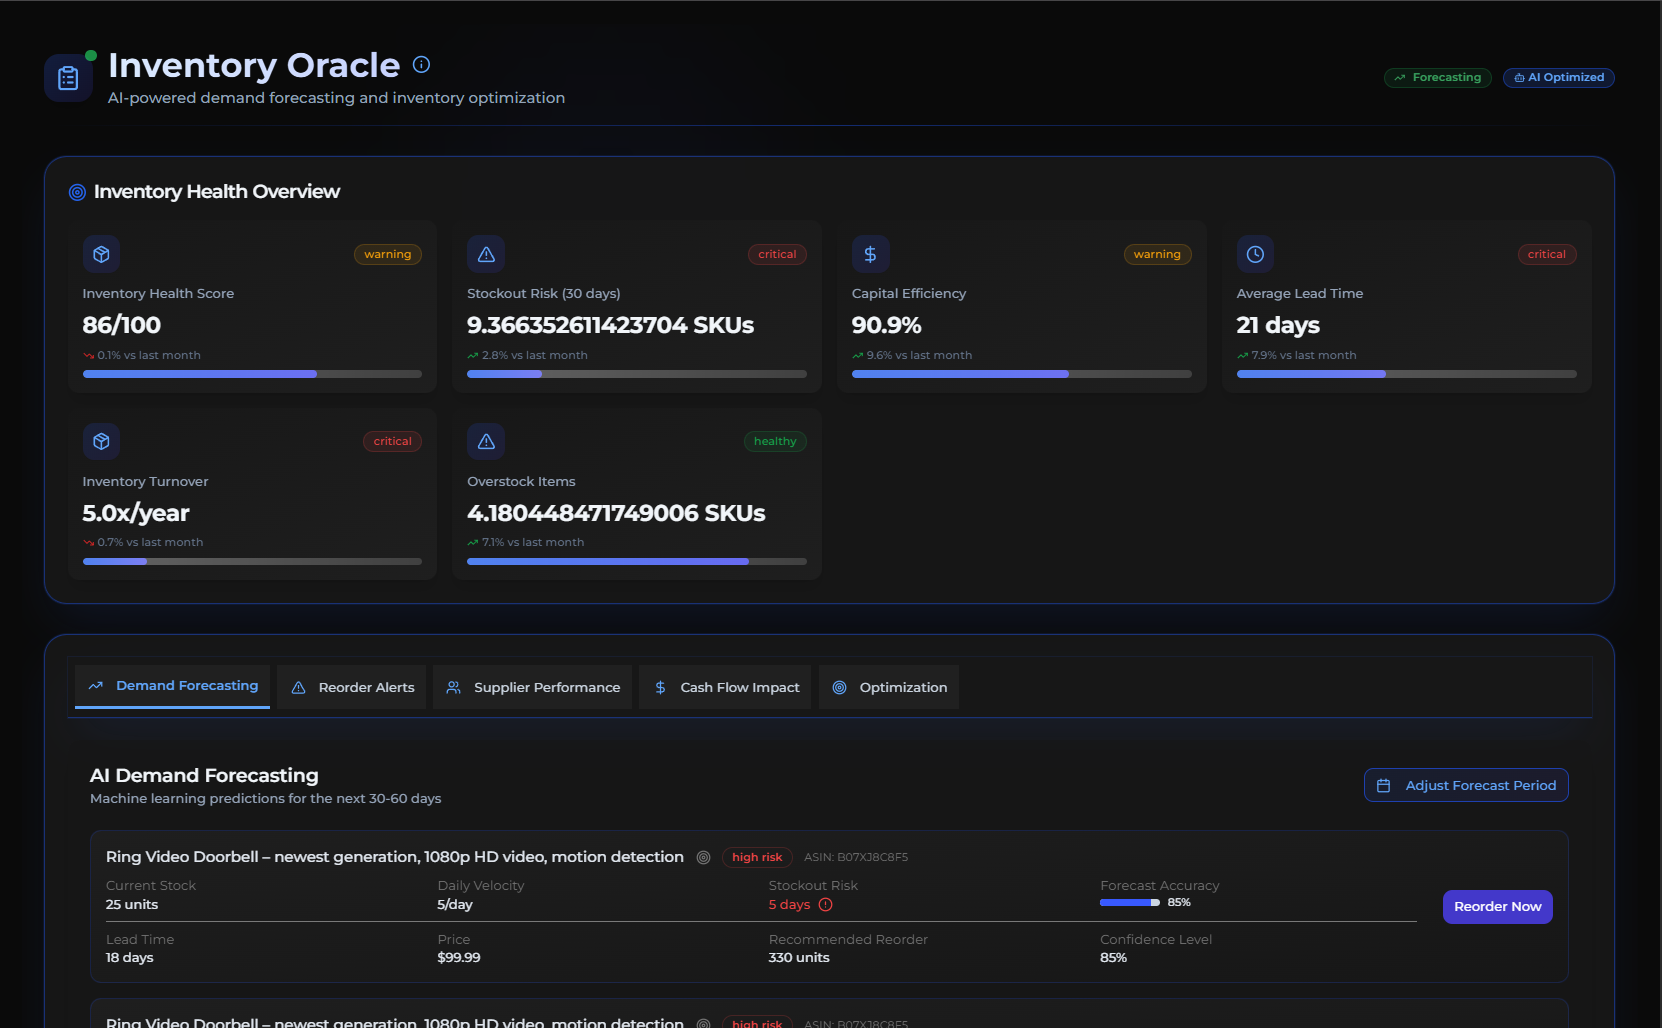The height and width of the screenshot is (1028, 1662).
Task: Click the 85% confidence level value
Action: (x=1113, y=958)
